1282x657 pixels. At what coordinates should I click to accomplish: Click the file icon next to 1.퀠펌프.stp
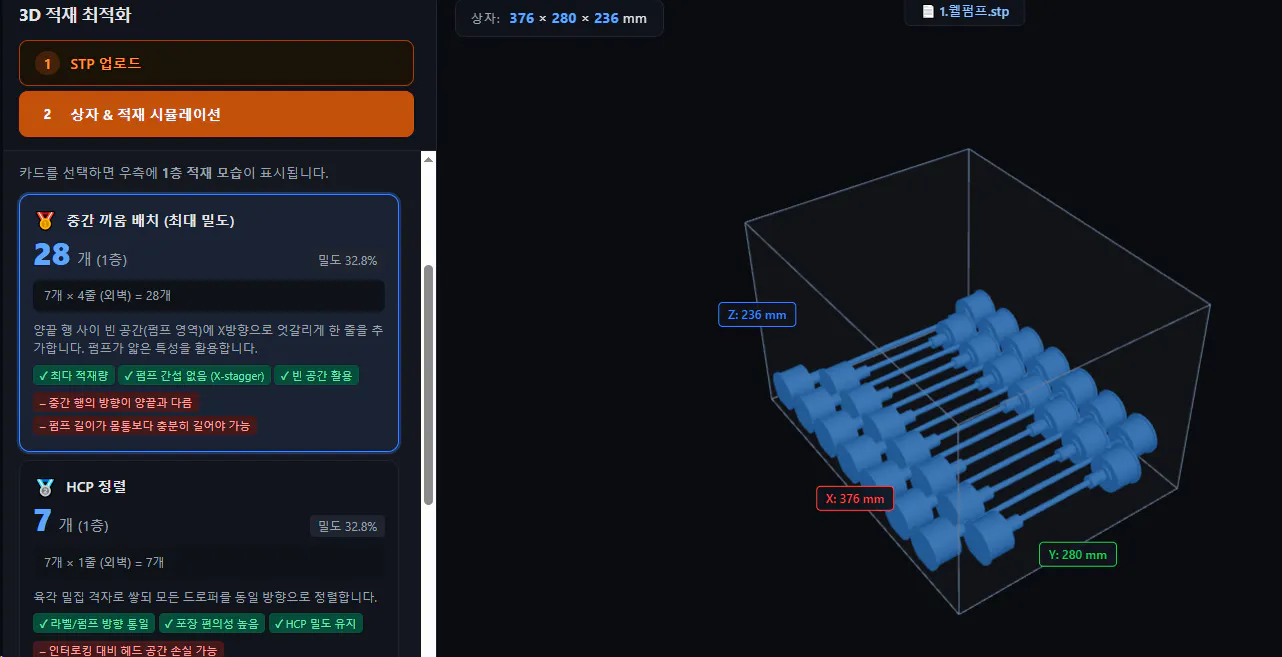[x=928, y=12]
